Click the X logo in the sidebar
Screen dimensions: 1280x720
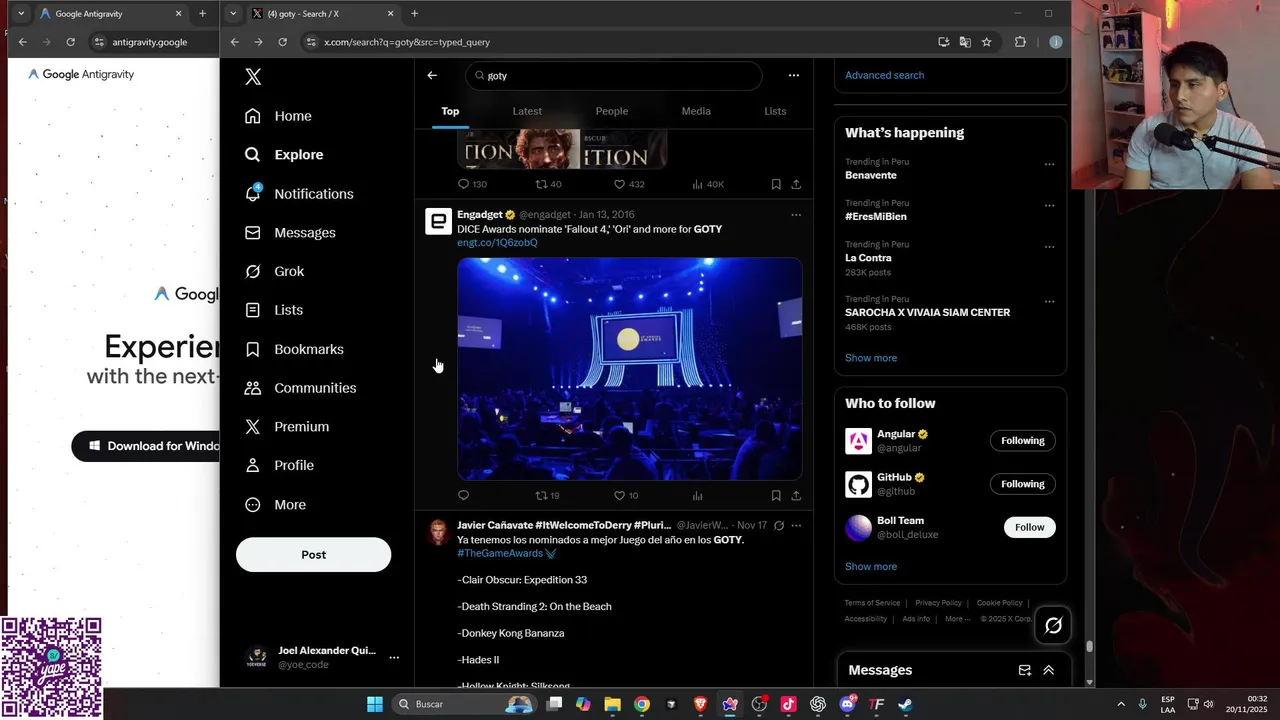tap(253, 77)
